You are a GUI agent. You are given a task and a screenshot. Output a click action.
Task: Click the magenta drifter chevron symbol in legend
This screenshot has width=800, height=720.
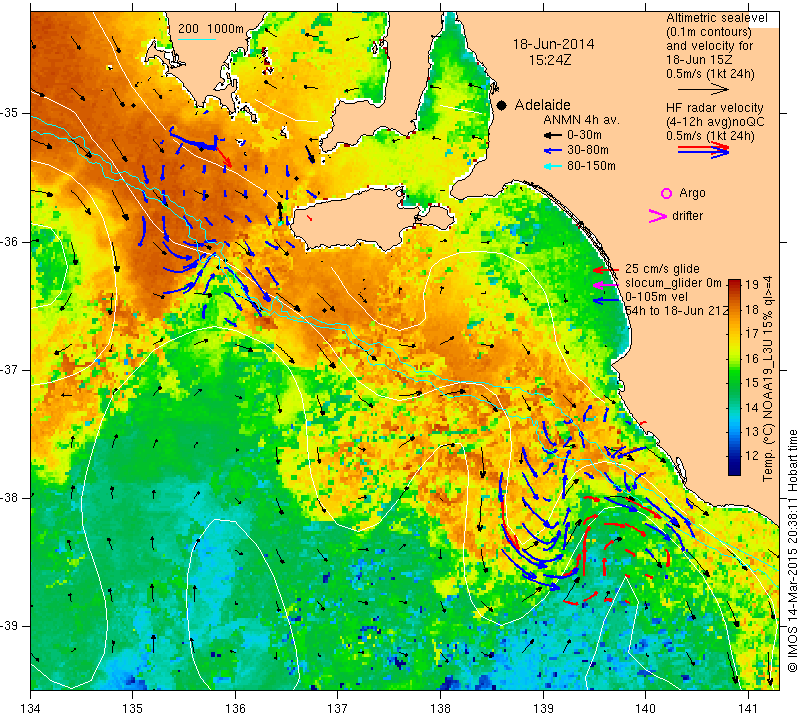658,216
